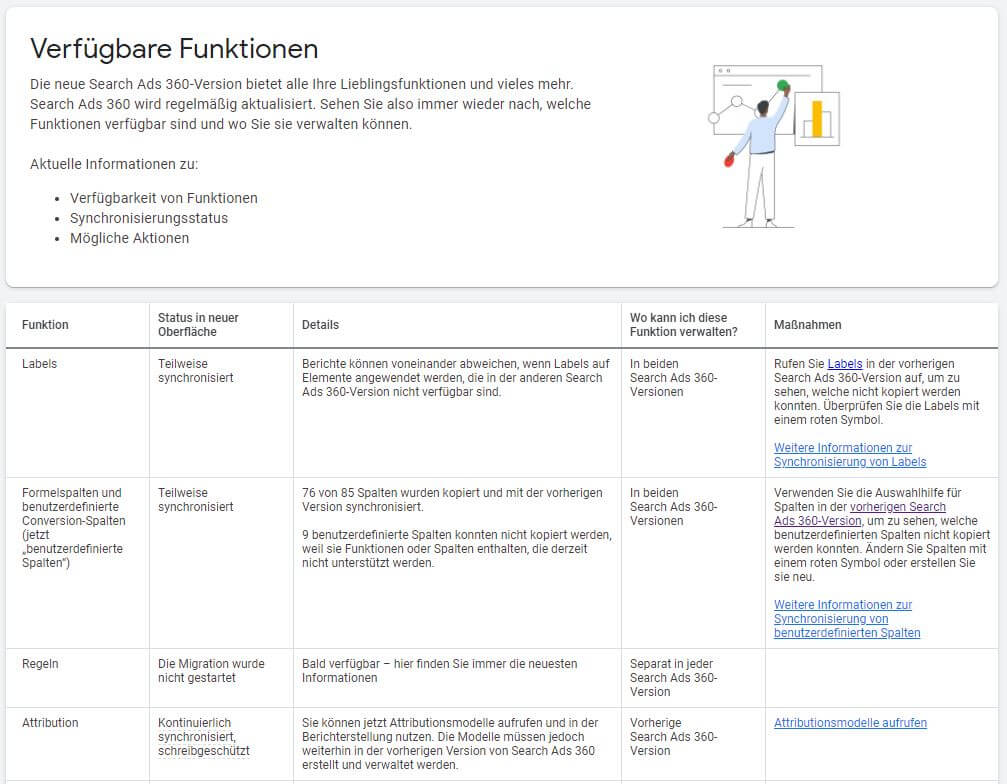Click the "Synchronisierungsstatus" bullet item

(149, 218)
